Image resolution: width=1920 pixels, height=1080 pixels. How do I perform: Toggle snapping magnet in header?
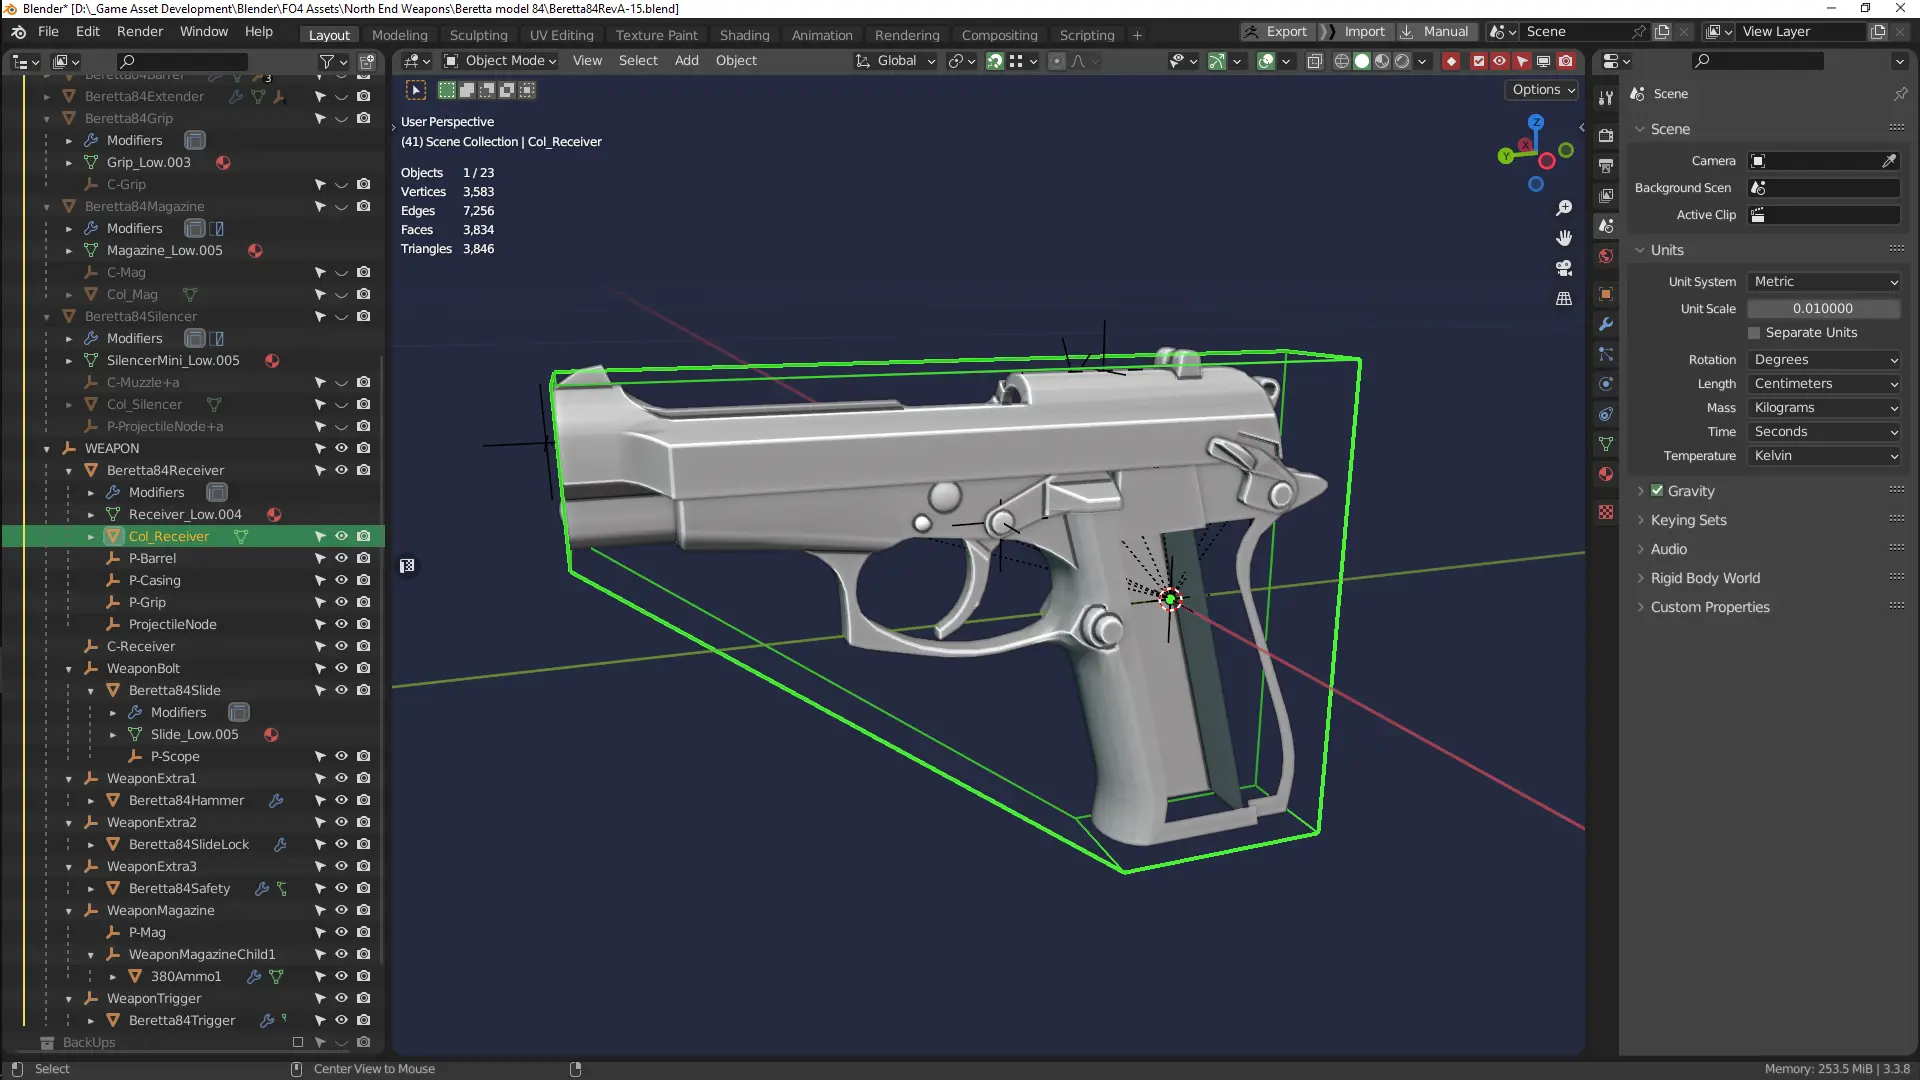pyautogui.click(x=994, y=61)
